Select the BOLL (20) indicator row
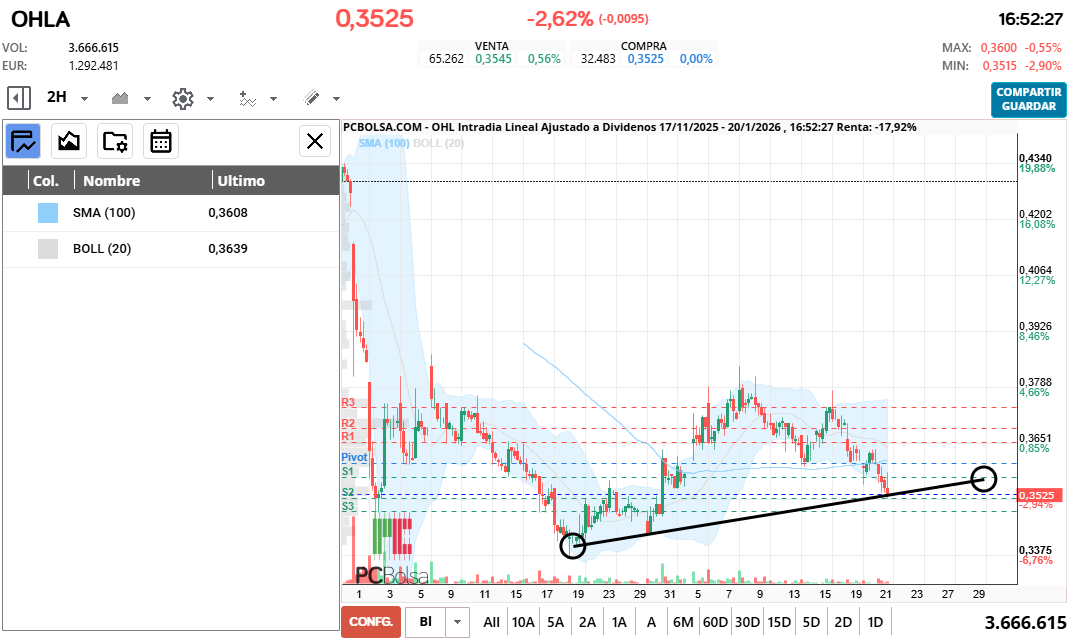The image size is (1082, 643). [x=170, y=249]
